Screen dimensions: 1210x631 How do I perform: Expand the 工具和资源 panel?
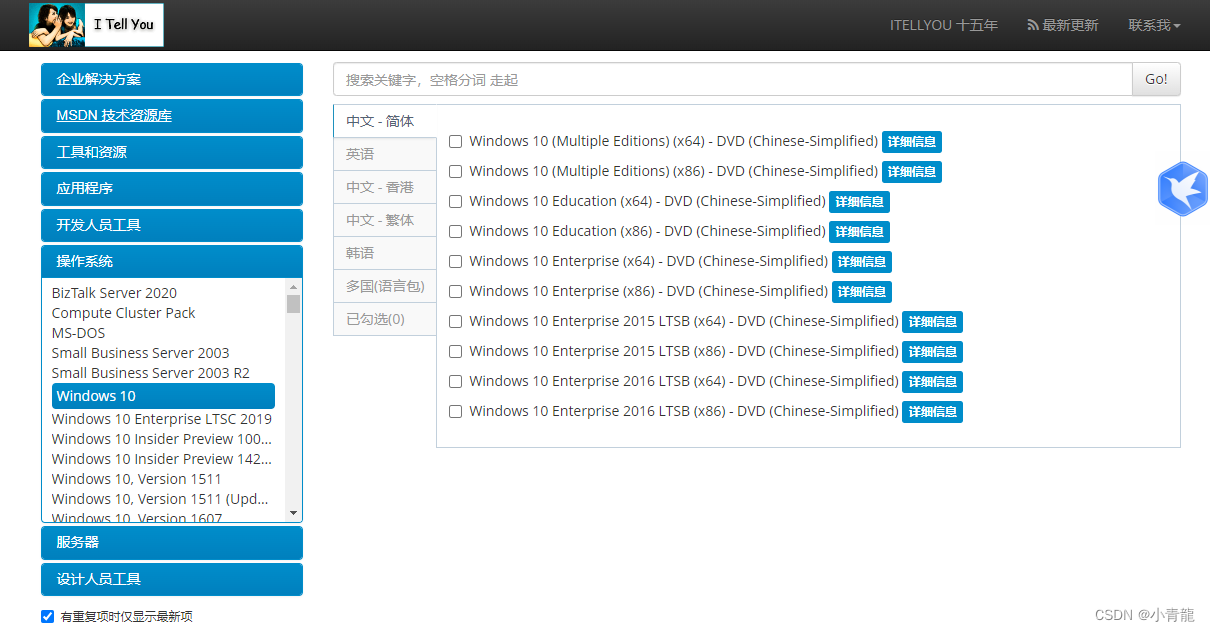point(172,152)
